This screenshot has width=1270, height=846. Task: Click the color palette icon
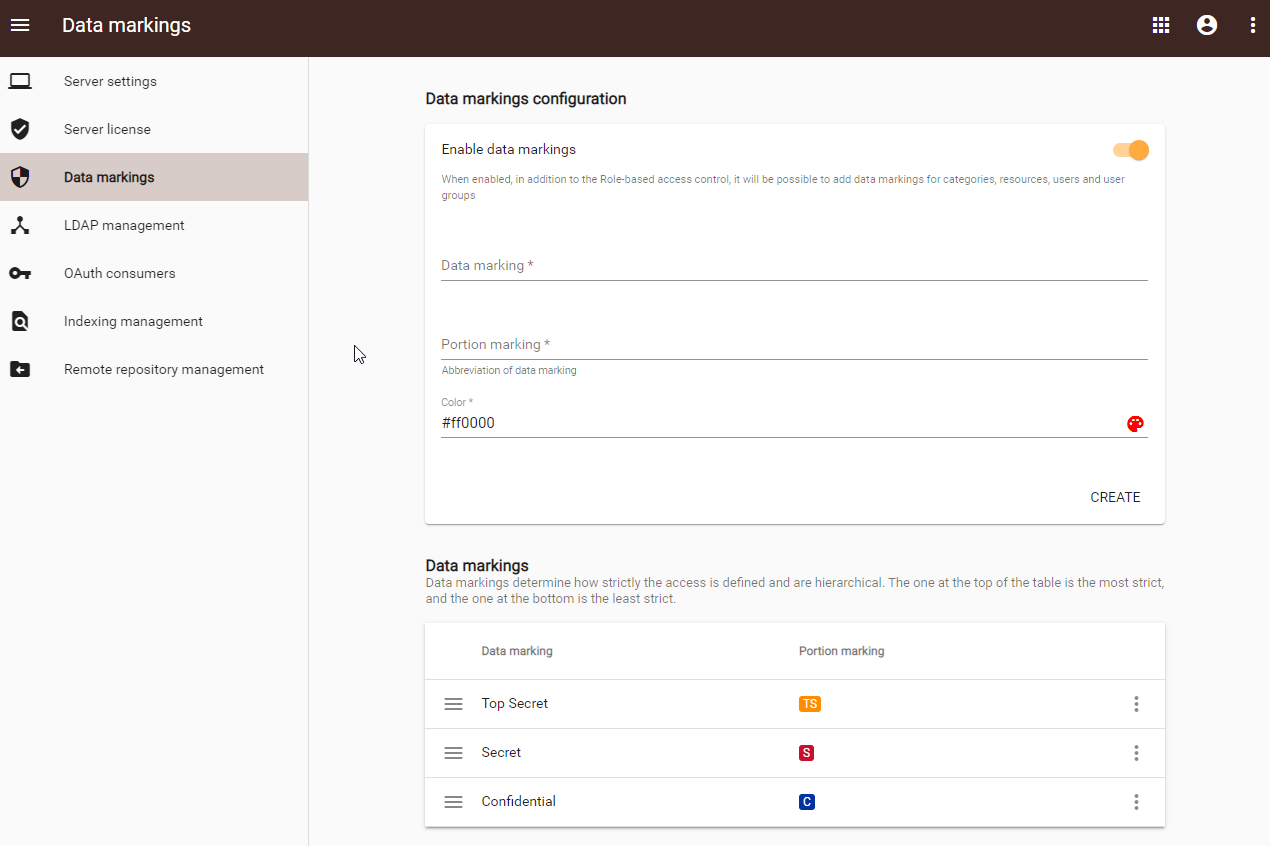tap(1135, 423)
